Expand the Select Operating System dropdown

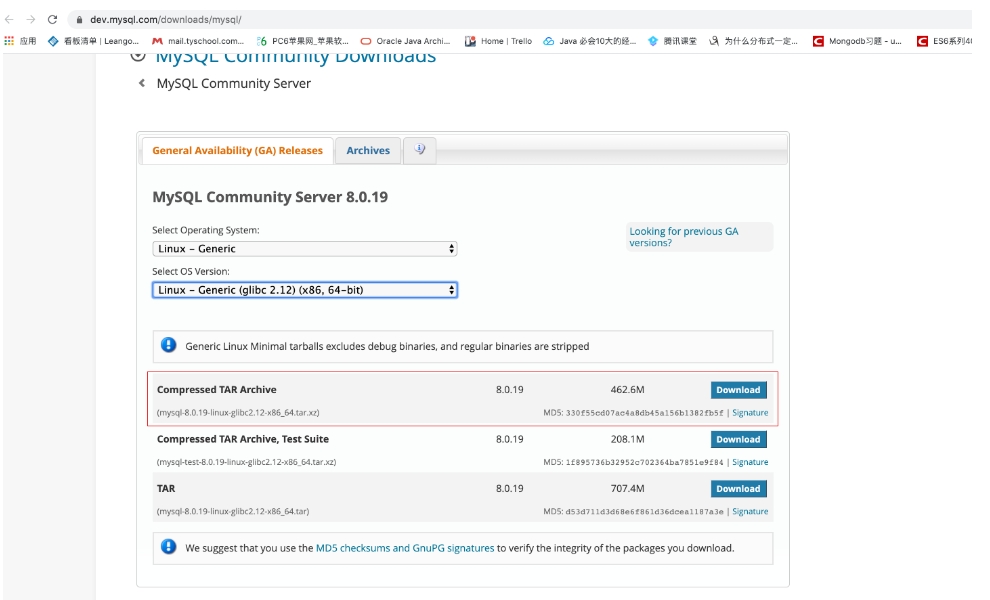[x=305, y=249]
